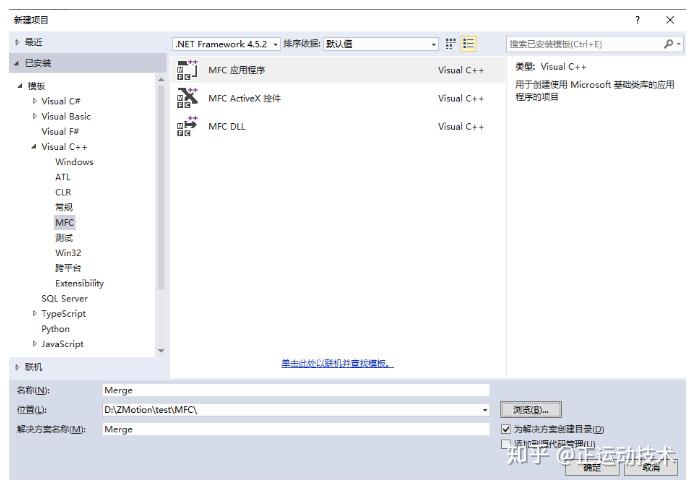Collapse the 模板 tree node
694x484 pixels.
click(20, 86)
